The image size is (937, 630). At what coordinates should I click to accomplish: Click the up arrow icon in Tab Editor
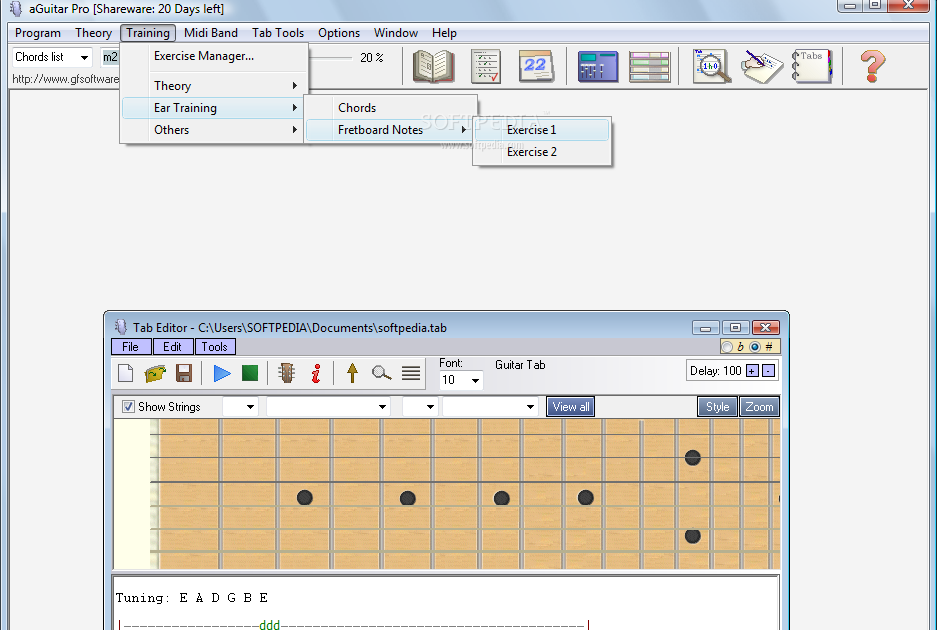353,373
